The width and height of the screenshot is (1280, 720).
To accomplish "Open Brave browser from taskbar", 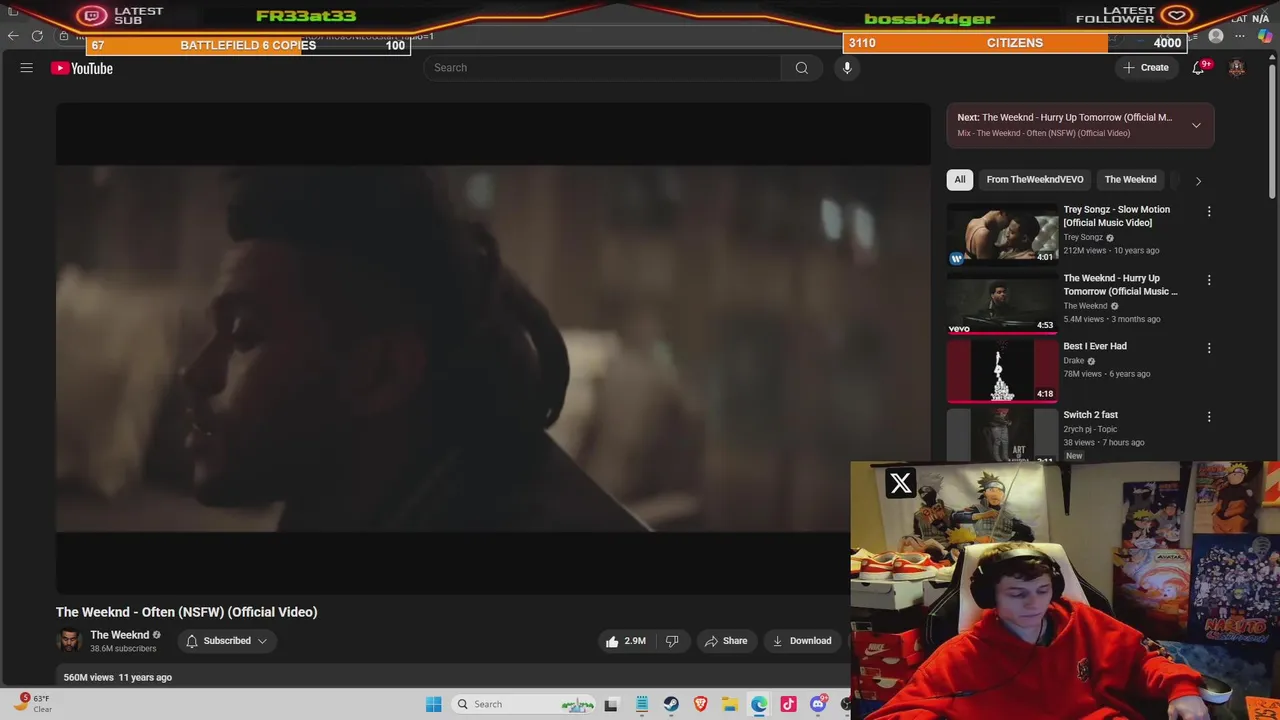I will tap(701, 704).
